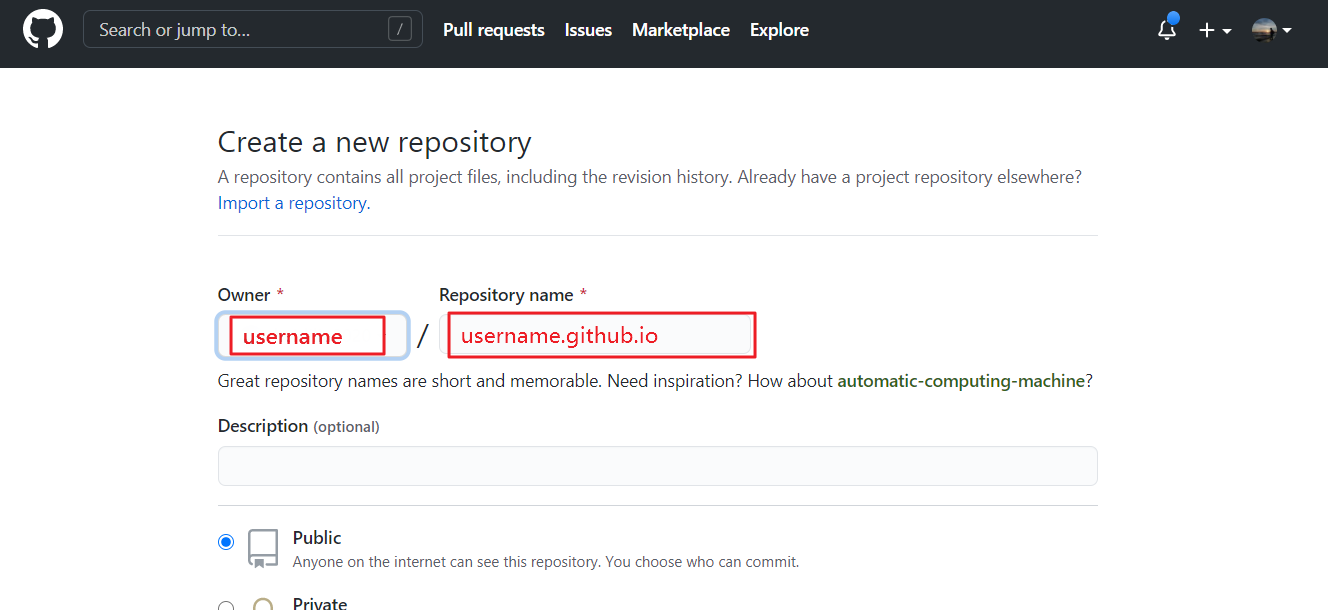This screenshot has width=1328, height=610.
Task: Select the Public radio button
Action: 226,542
